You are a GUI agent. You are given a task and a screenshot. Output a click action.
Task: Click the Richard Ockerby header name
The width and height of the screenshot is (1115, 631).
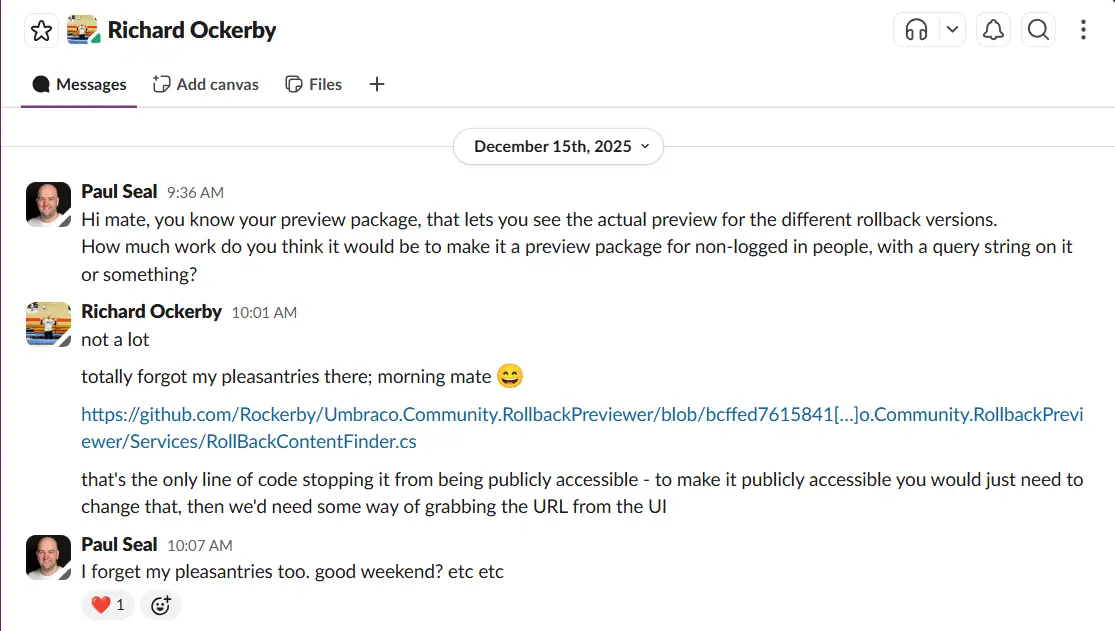[x=192, y=31]
